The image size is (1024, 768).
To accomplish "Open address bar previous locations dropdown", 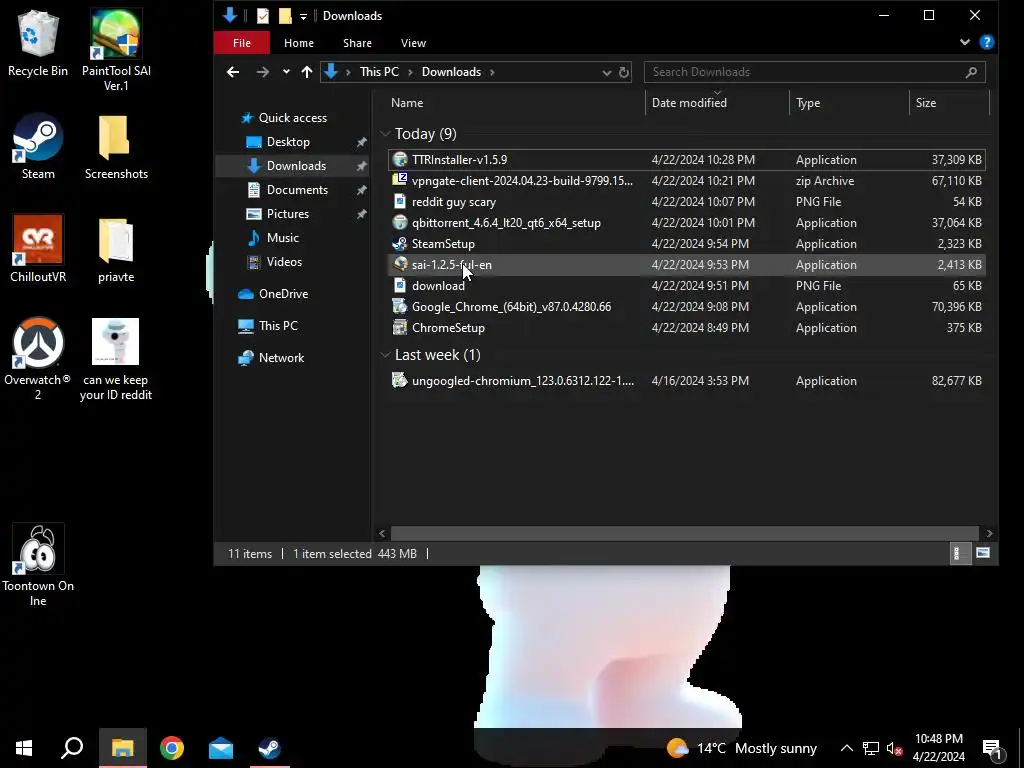I will (606, 72).
